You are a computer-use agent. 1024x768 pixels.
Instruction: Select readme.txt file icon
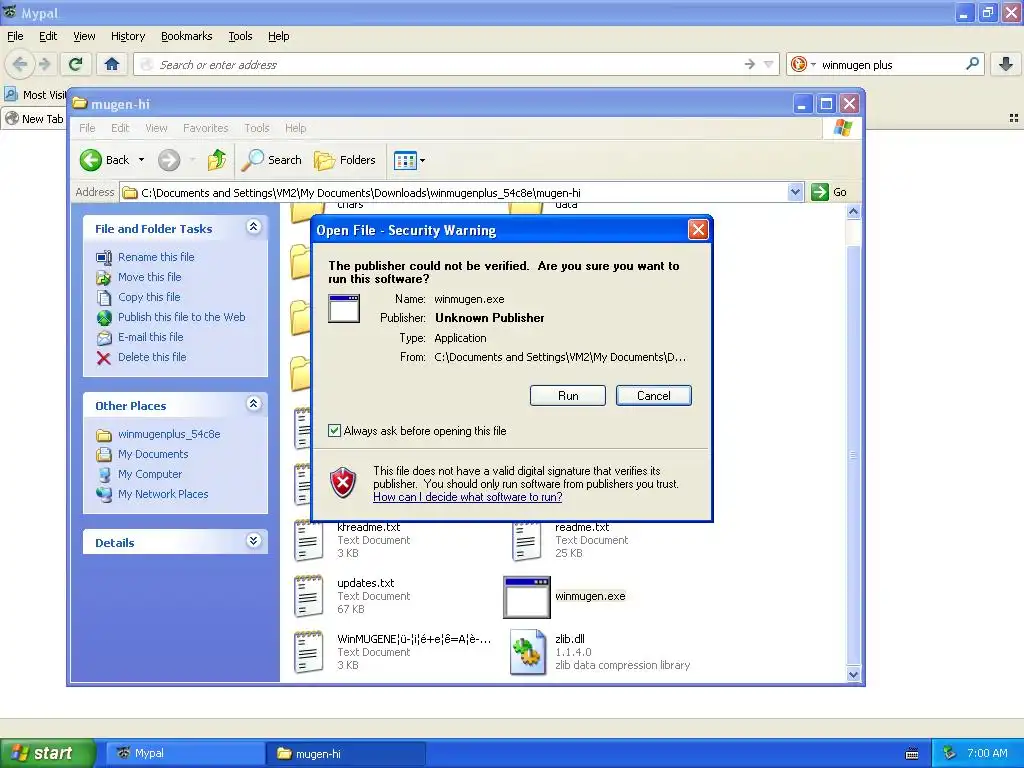pyautogui.click(x=526, y=541)
